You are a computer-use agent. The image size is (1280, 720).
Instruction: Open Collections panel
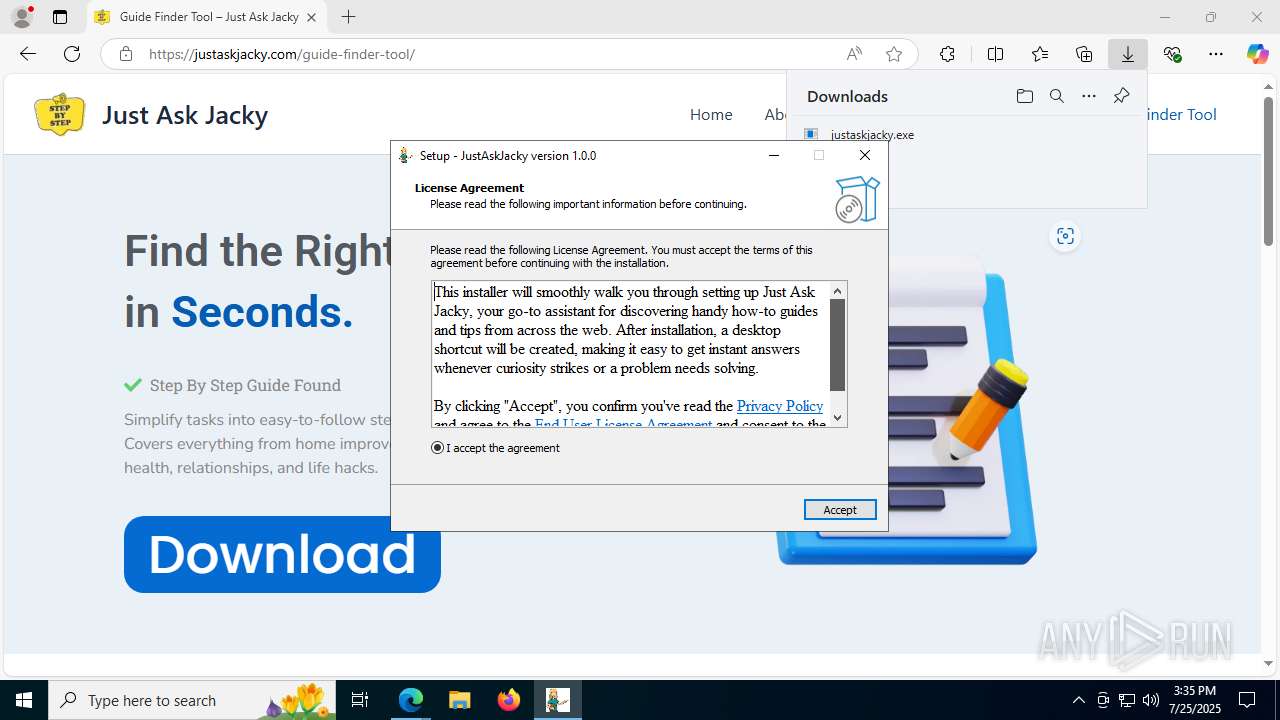click(1084, 54)
